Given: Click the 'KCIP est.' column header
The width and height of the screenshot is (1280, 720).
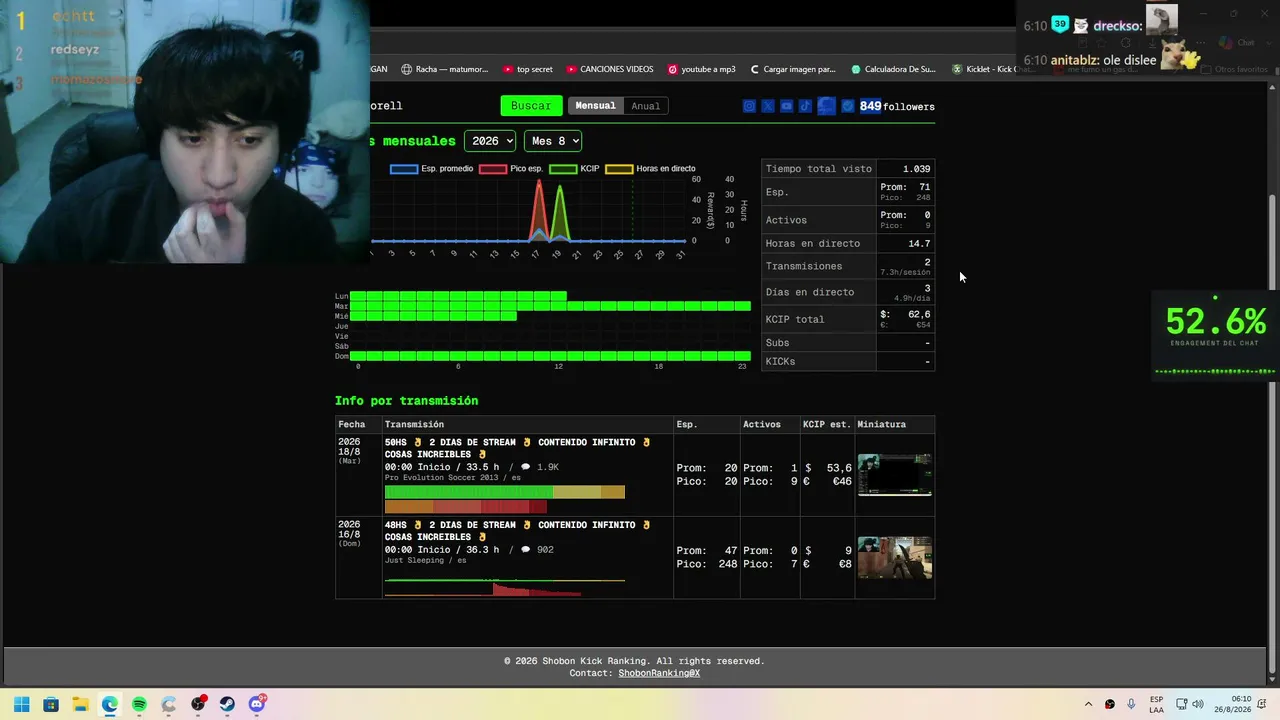Looking at the screenshot, I should (x=826, y=424).
